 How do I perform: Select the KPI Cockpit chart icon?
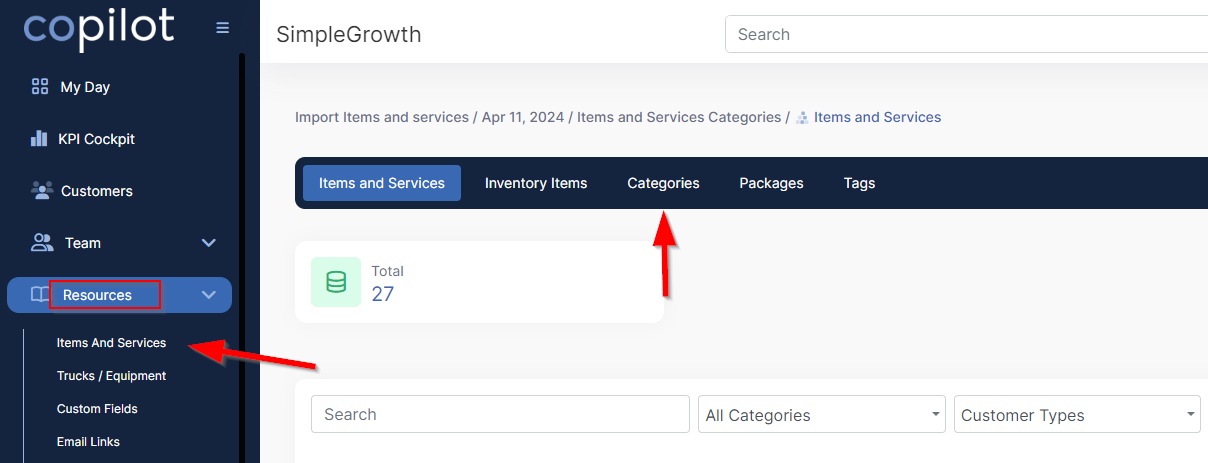pos(40,139)
